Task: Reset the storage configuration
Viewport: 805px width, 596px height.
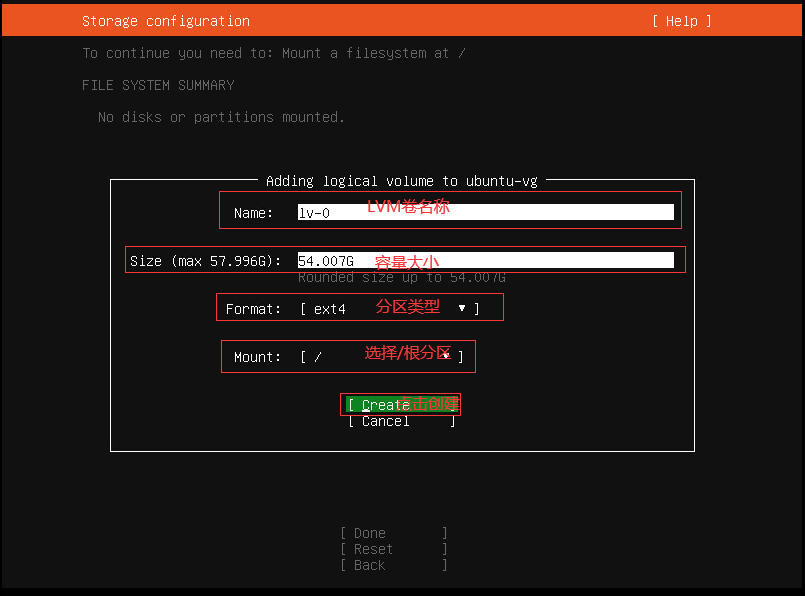Action: click(x=393, y=548)
